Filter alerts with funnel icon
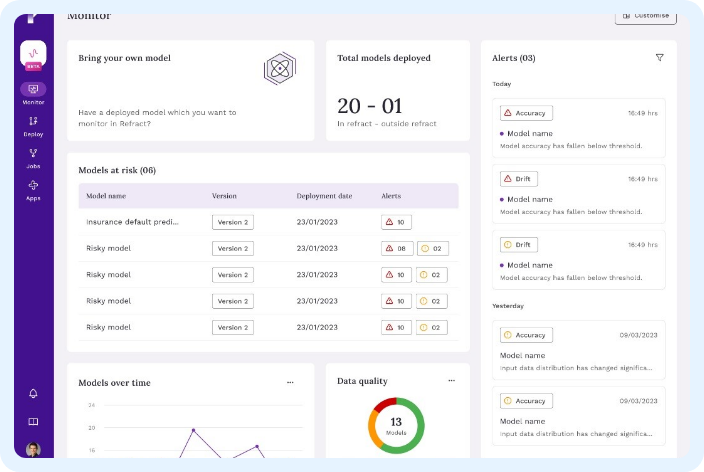 tap(659, 57)
